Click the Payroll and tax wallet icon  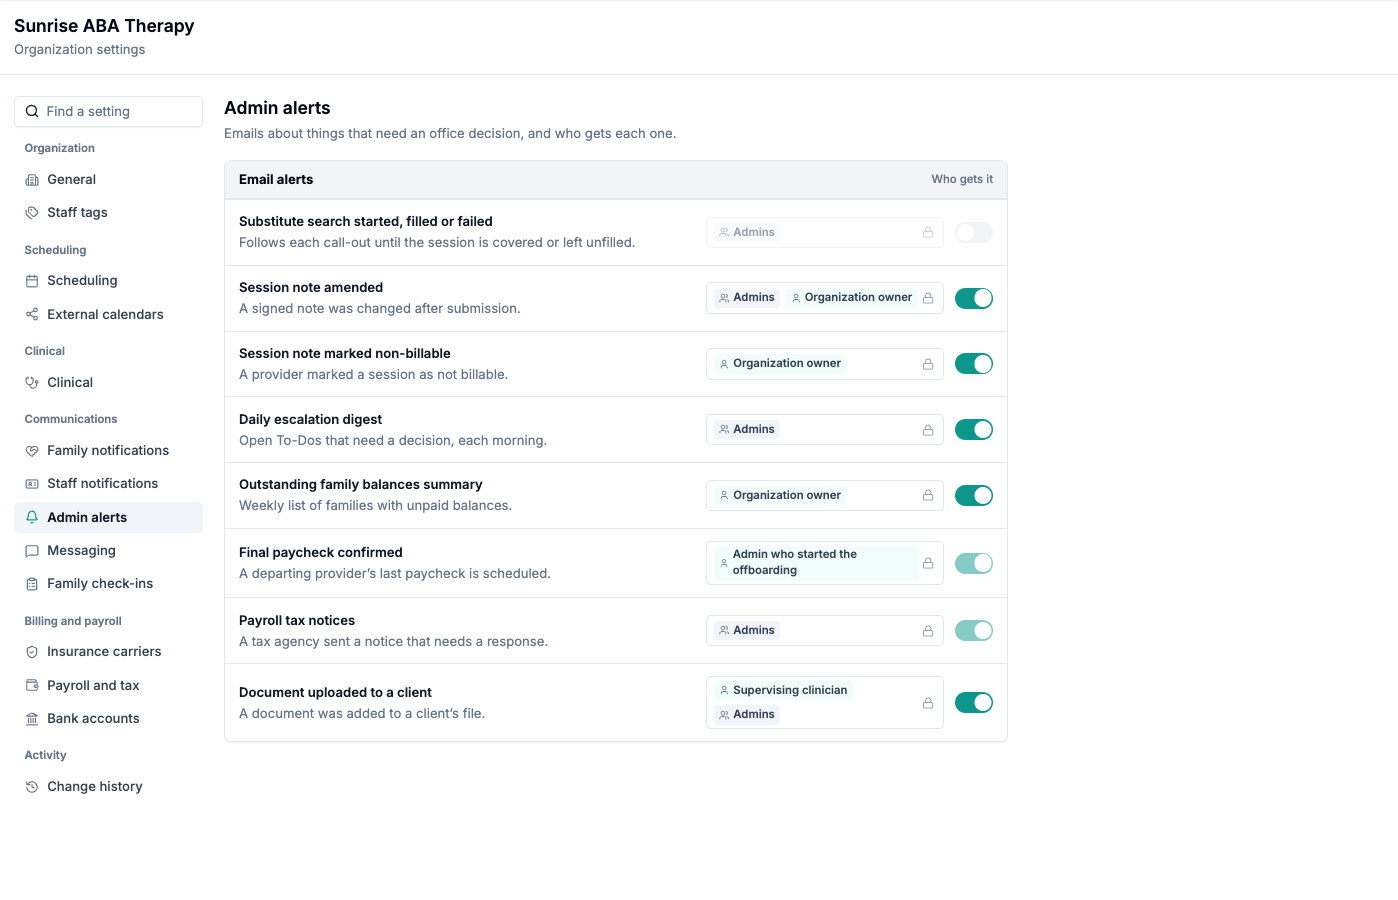[32, 686]
